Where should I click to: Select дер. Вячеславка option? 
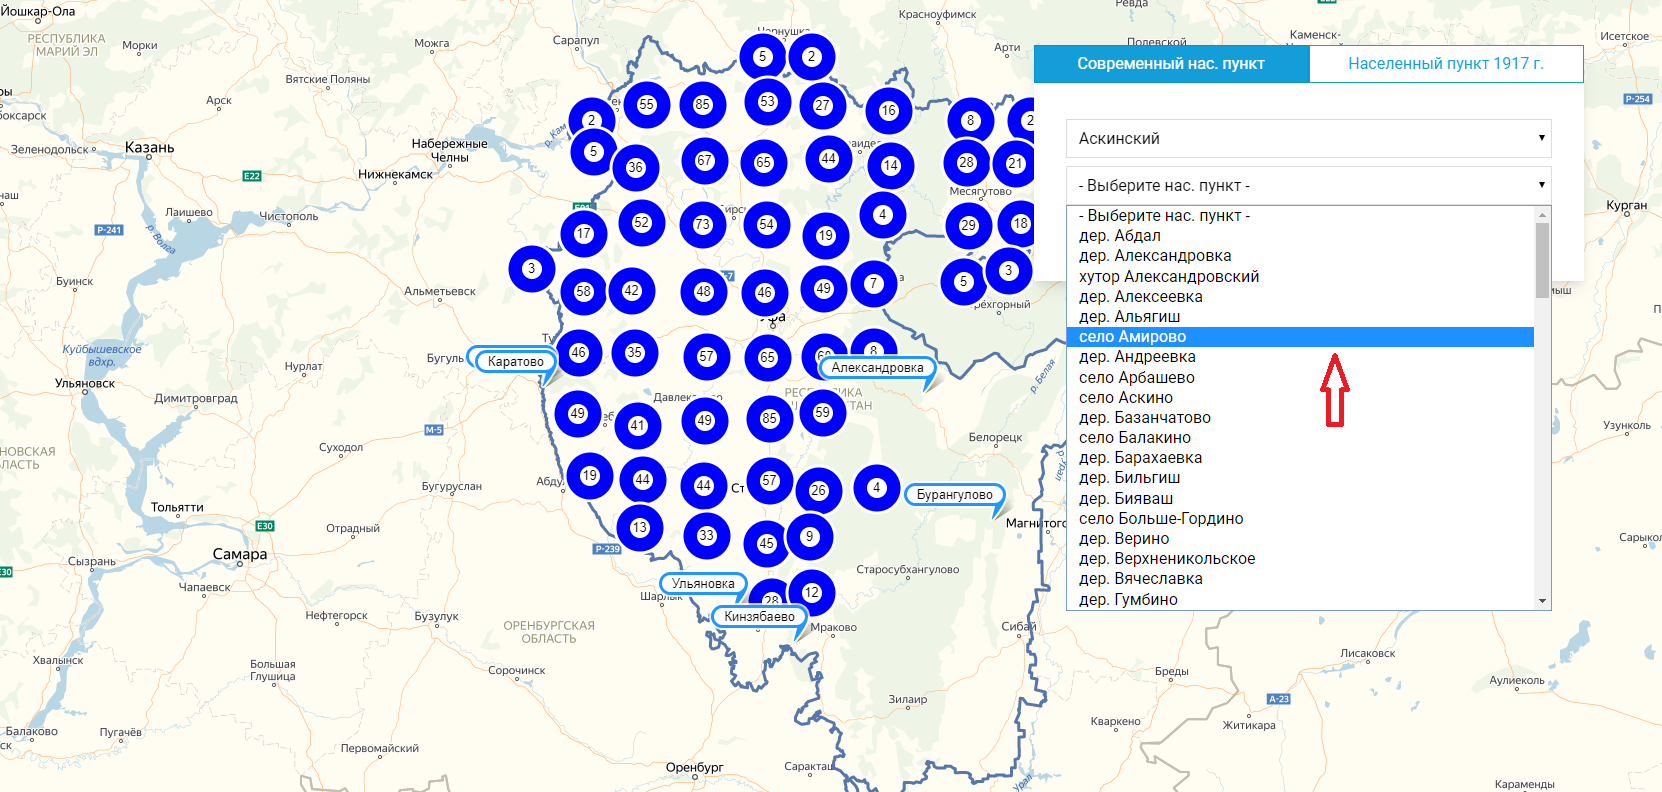(x=1300, y=579)
